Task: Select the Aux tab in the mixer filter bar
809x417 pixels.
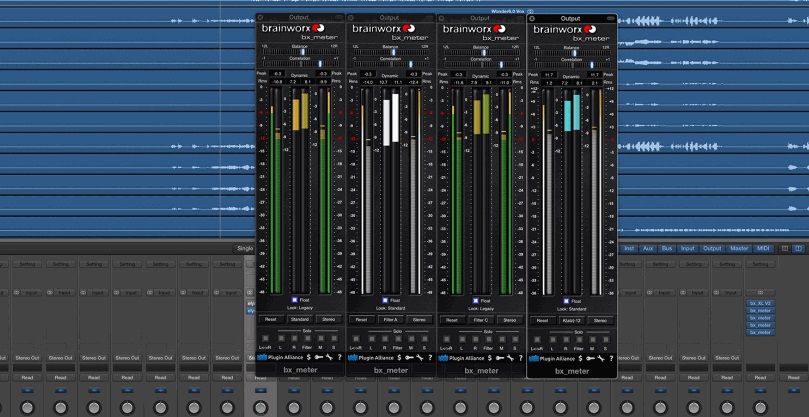Action: [x=648, y=248]
